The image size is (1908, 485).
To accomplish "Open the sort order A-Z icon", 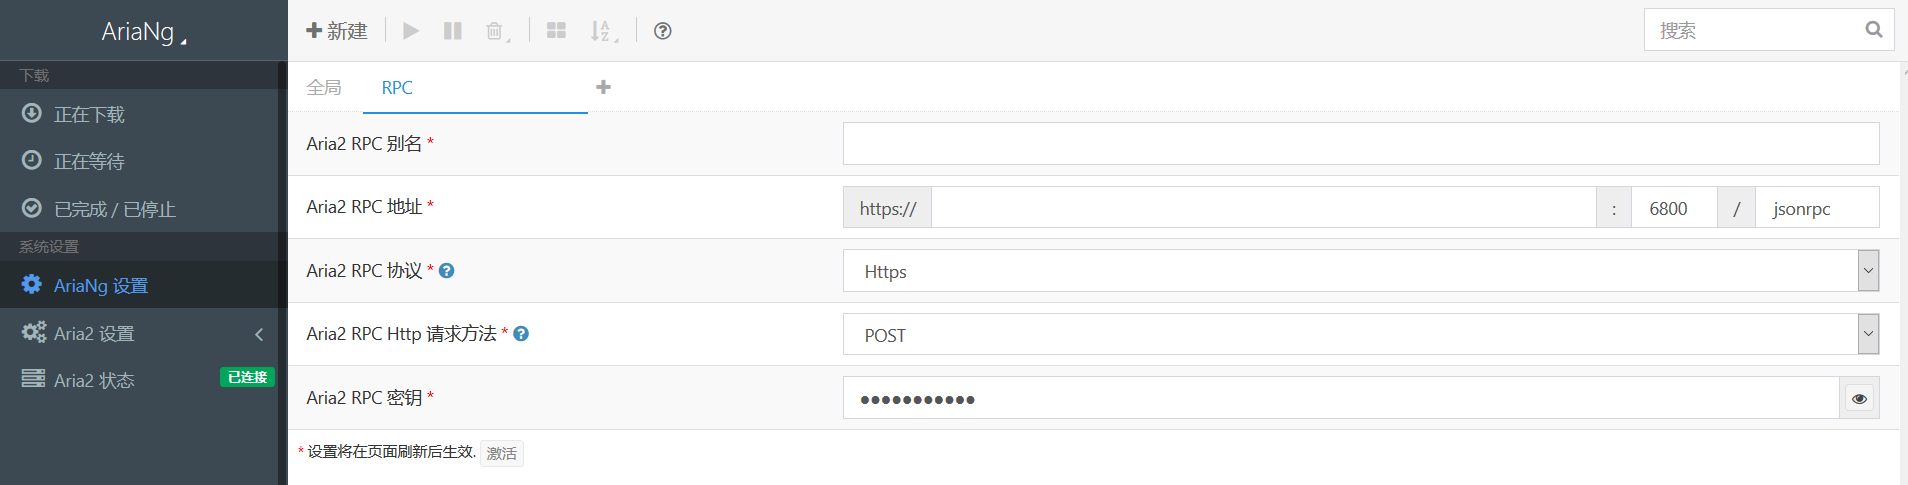I will pyautogui.click(x=603, y=31).
